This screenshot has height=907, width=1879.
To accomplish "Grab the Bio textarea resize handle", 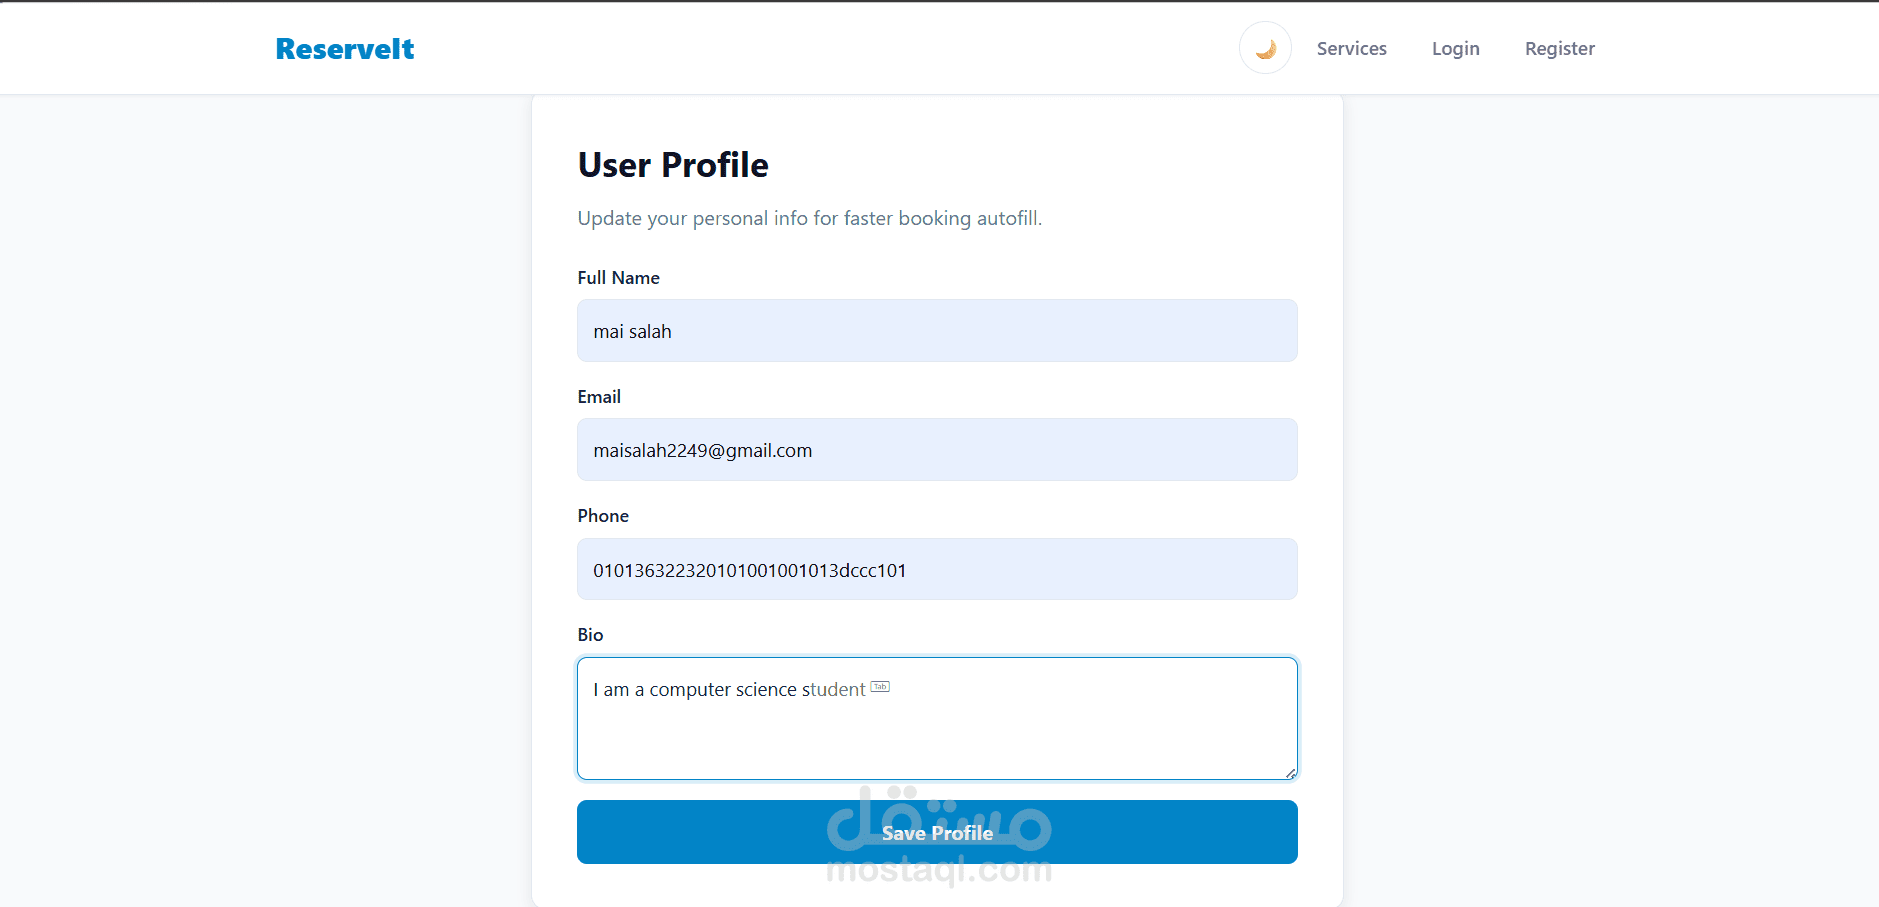I will (x=1291, y=773).
